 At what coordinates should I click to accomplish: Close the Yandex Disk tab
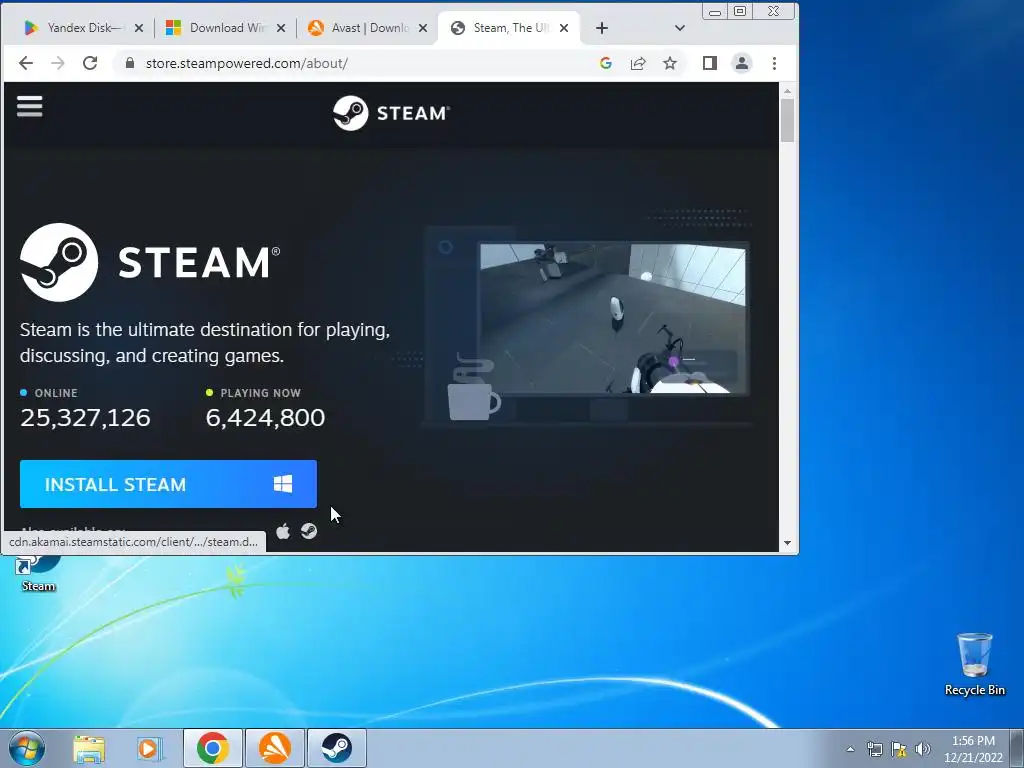[x=138, y=28]
